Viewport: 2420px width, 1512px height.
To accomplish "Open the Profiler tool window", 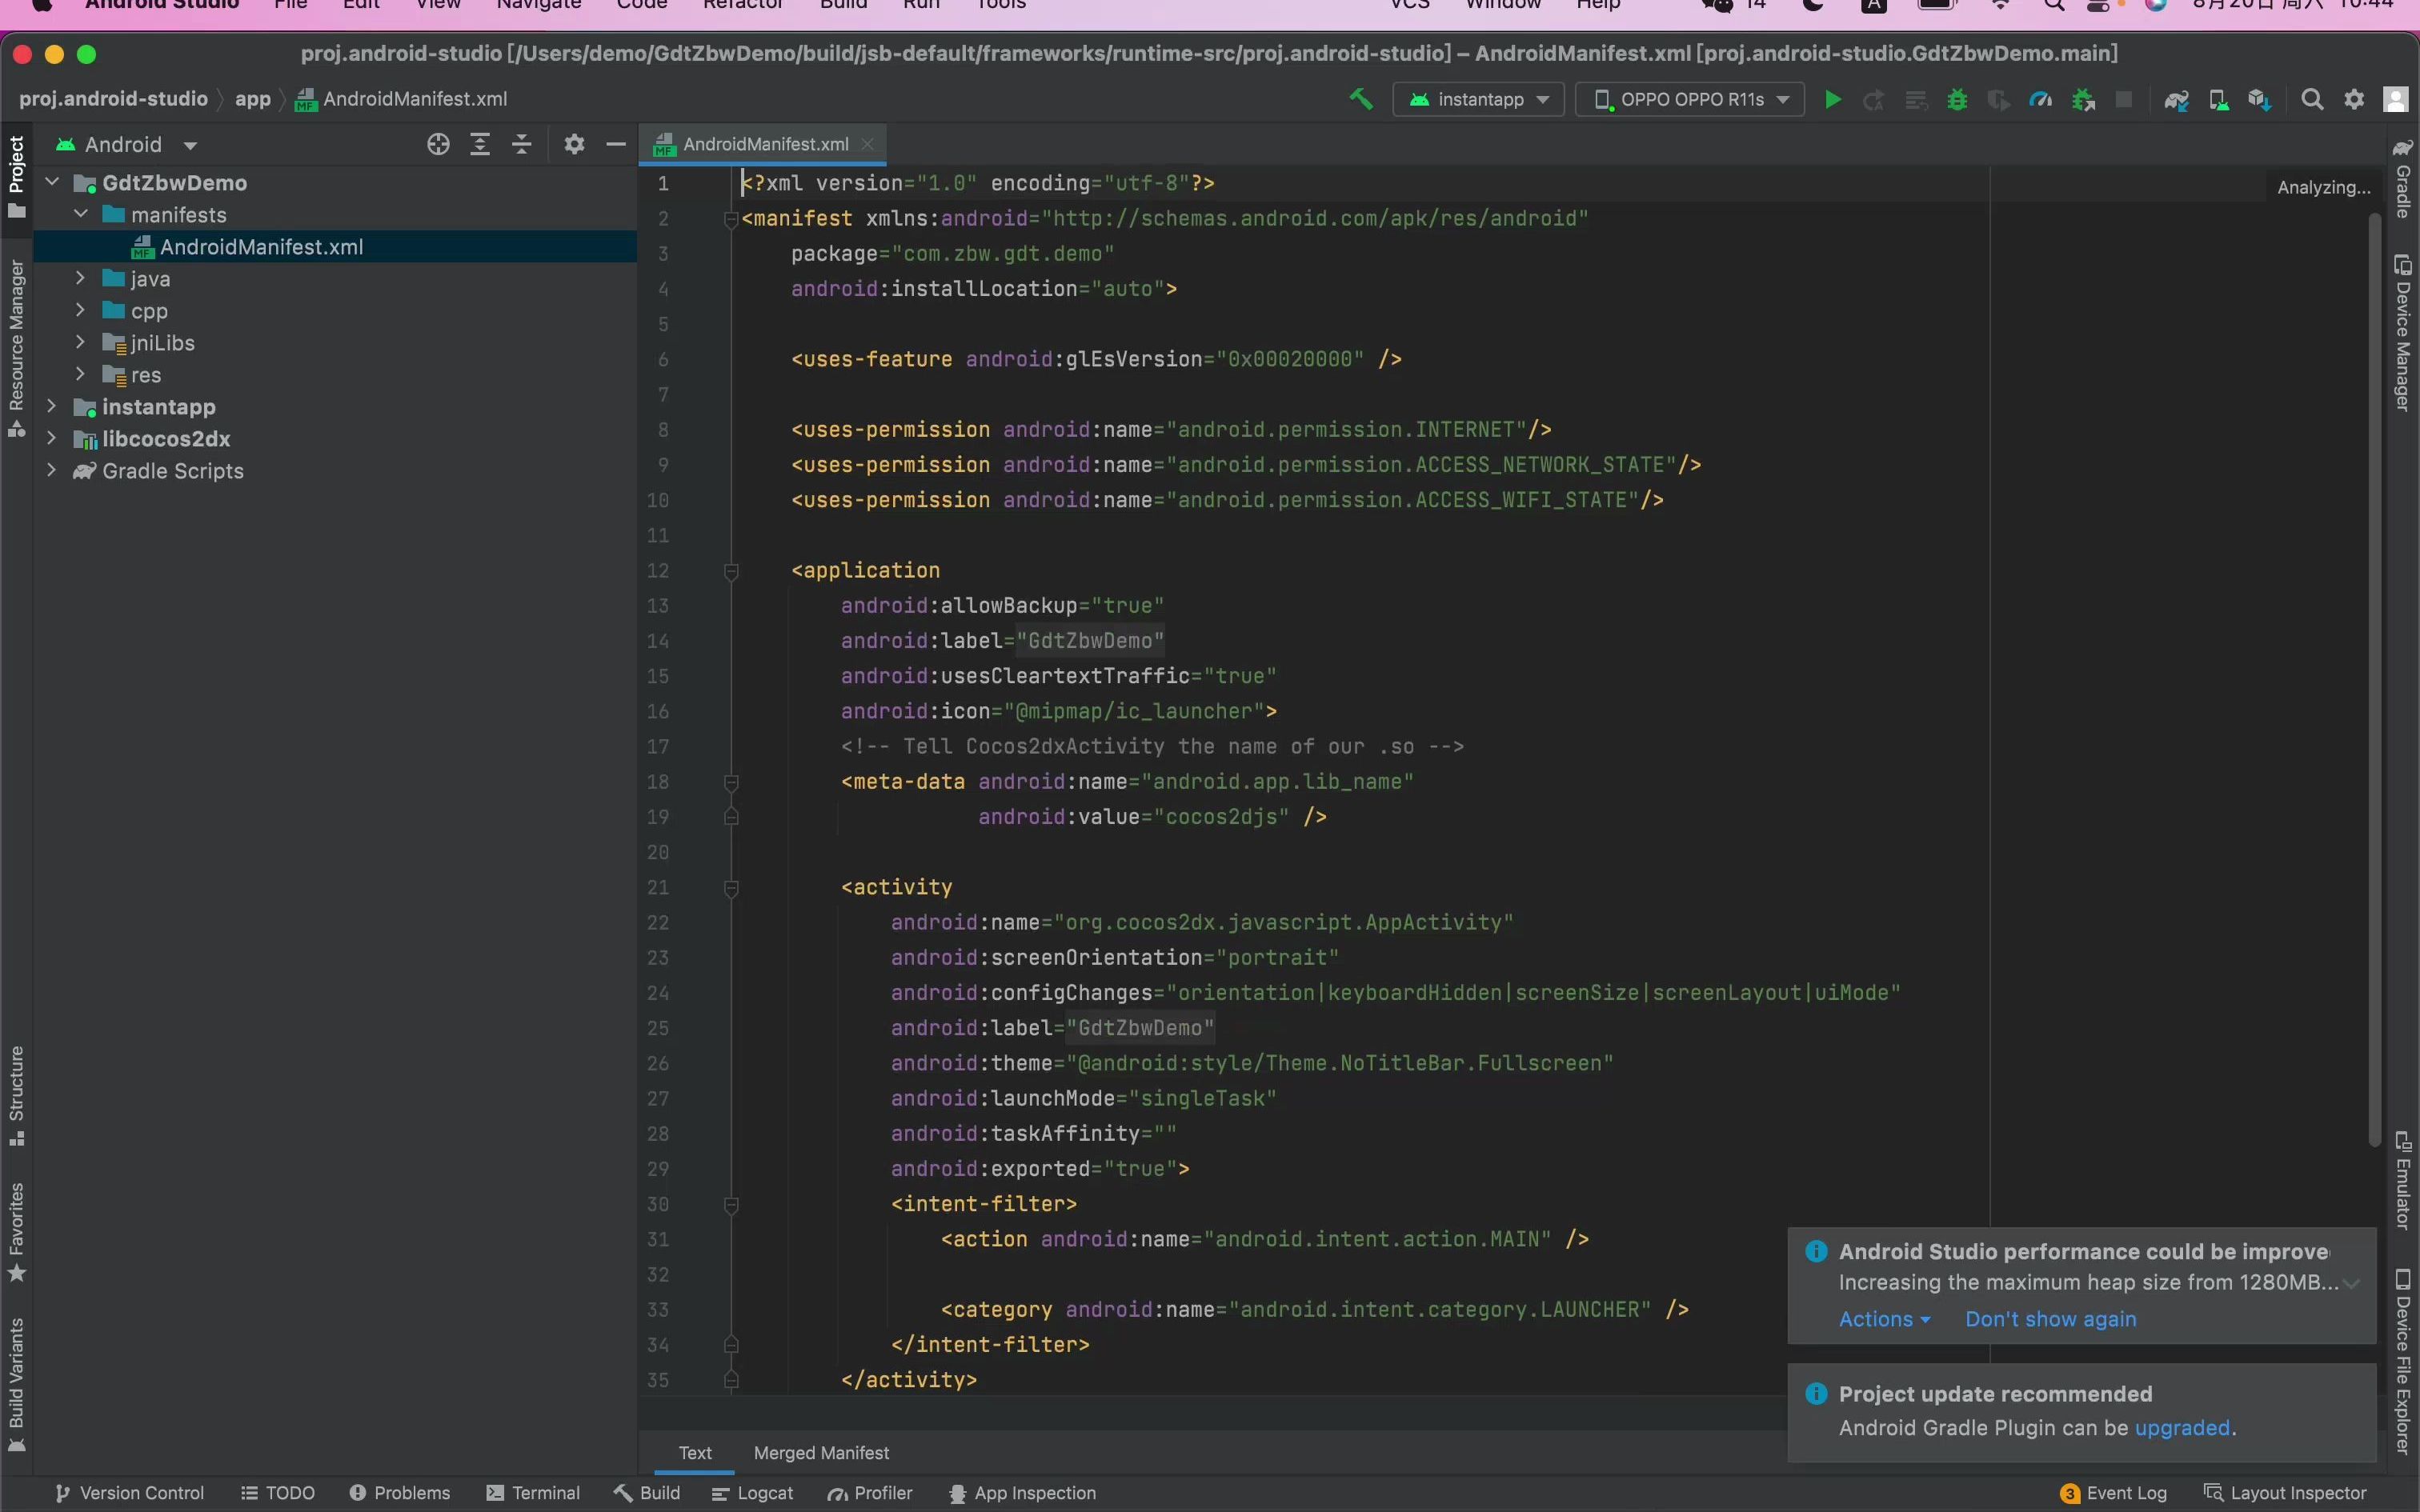I will coord(870,1493).
